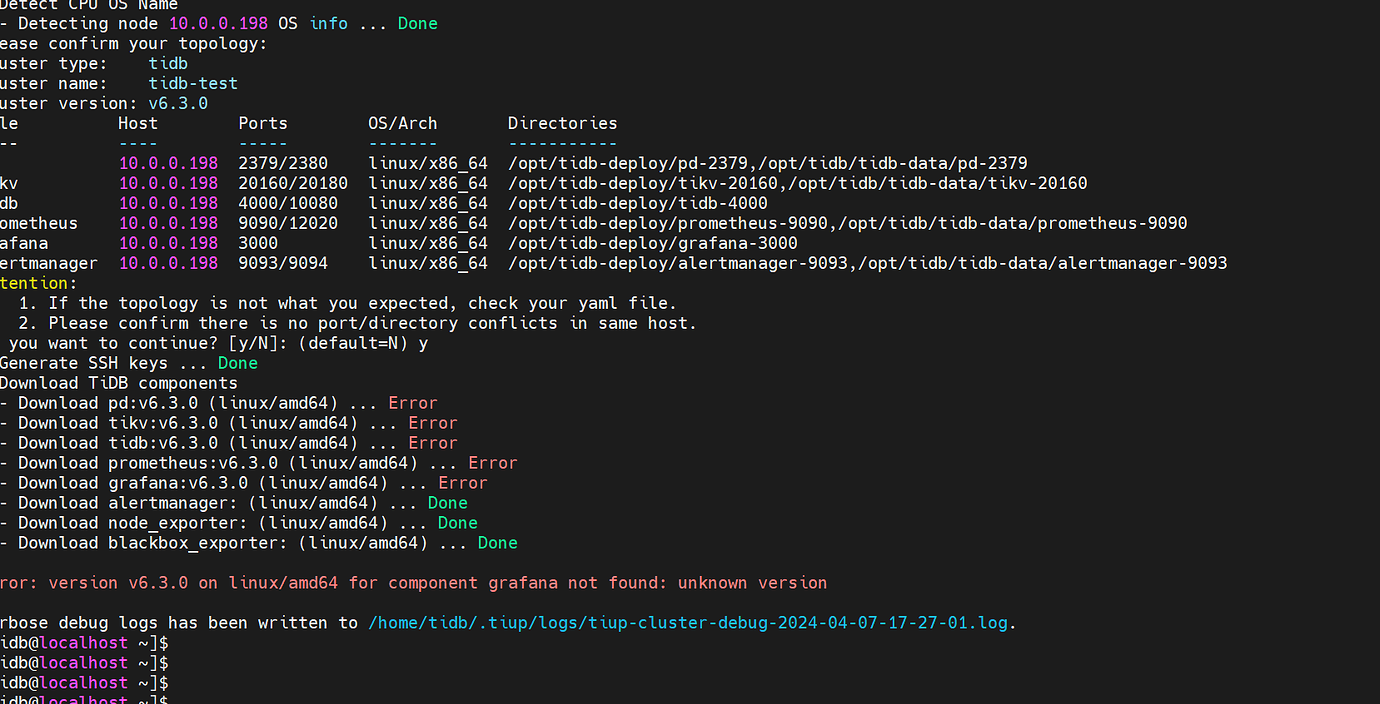Click the 'Download TiDB components' line
Image resolution: width=1380 pixels, height=704 pixels.
pyautogui.click(x=119, y=384)
